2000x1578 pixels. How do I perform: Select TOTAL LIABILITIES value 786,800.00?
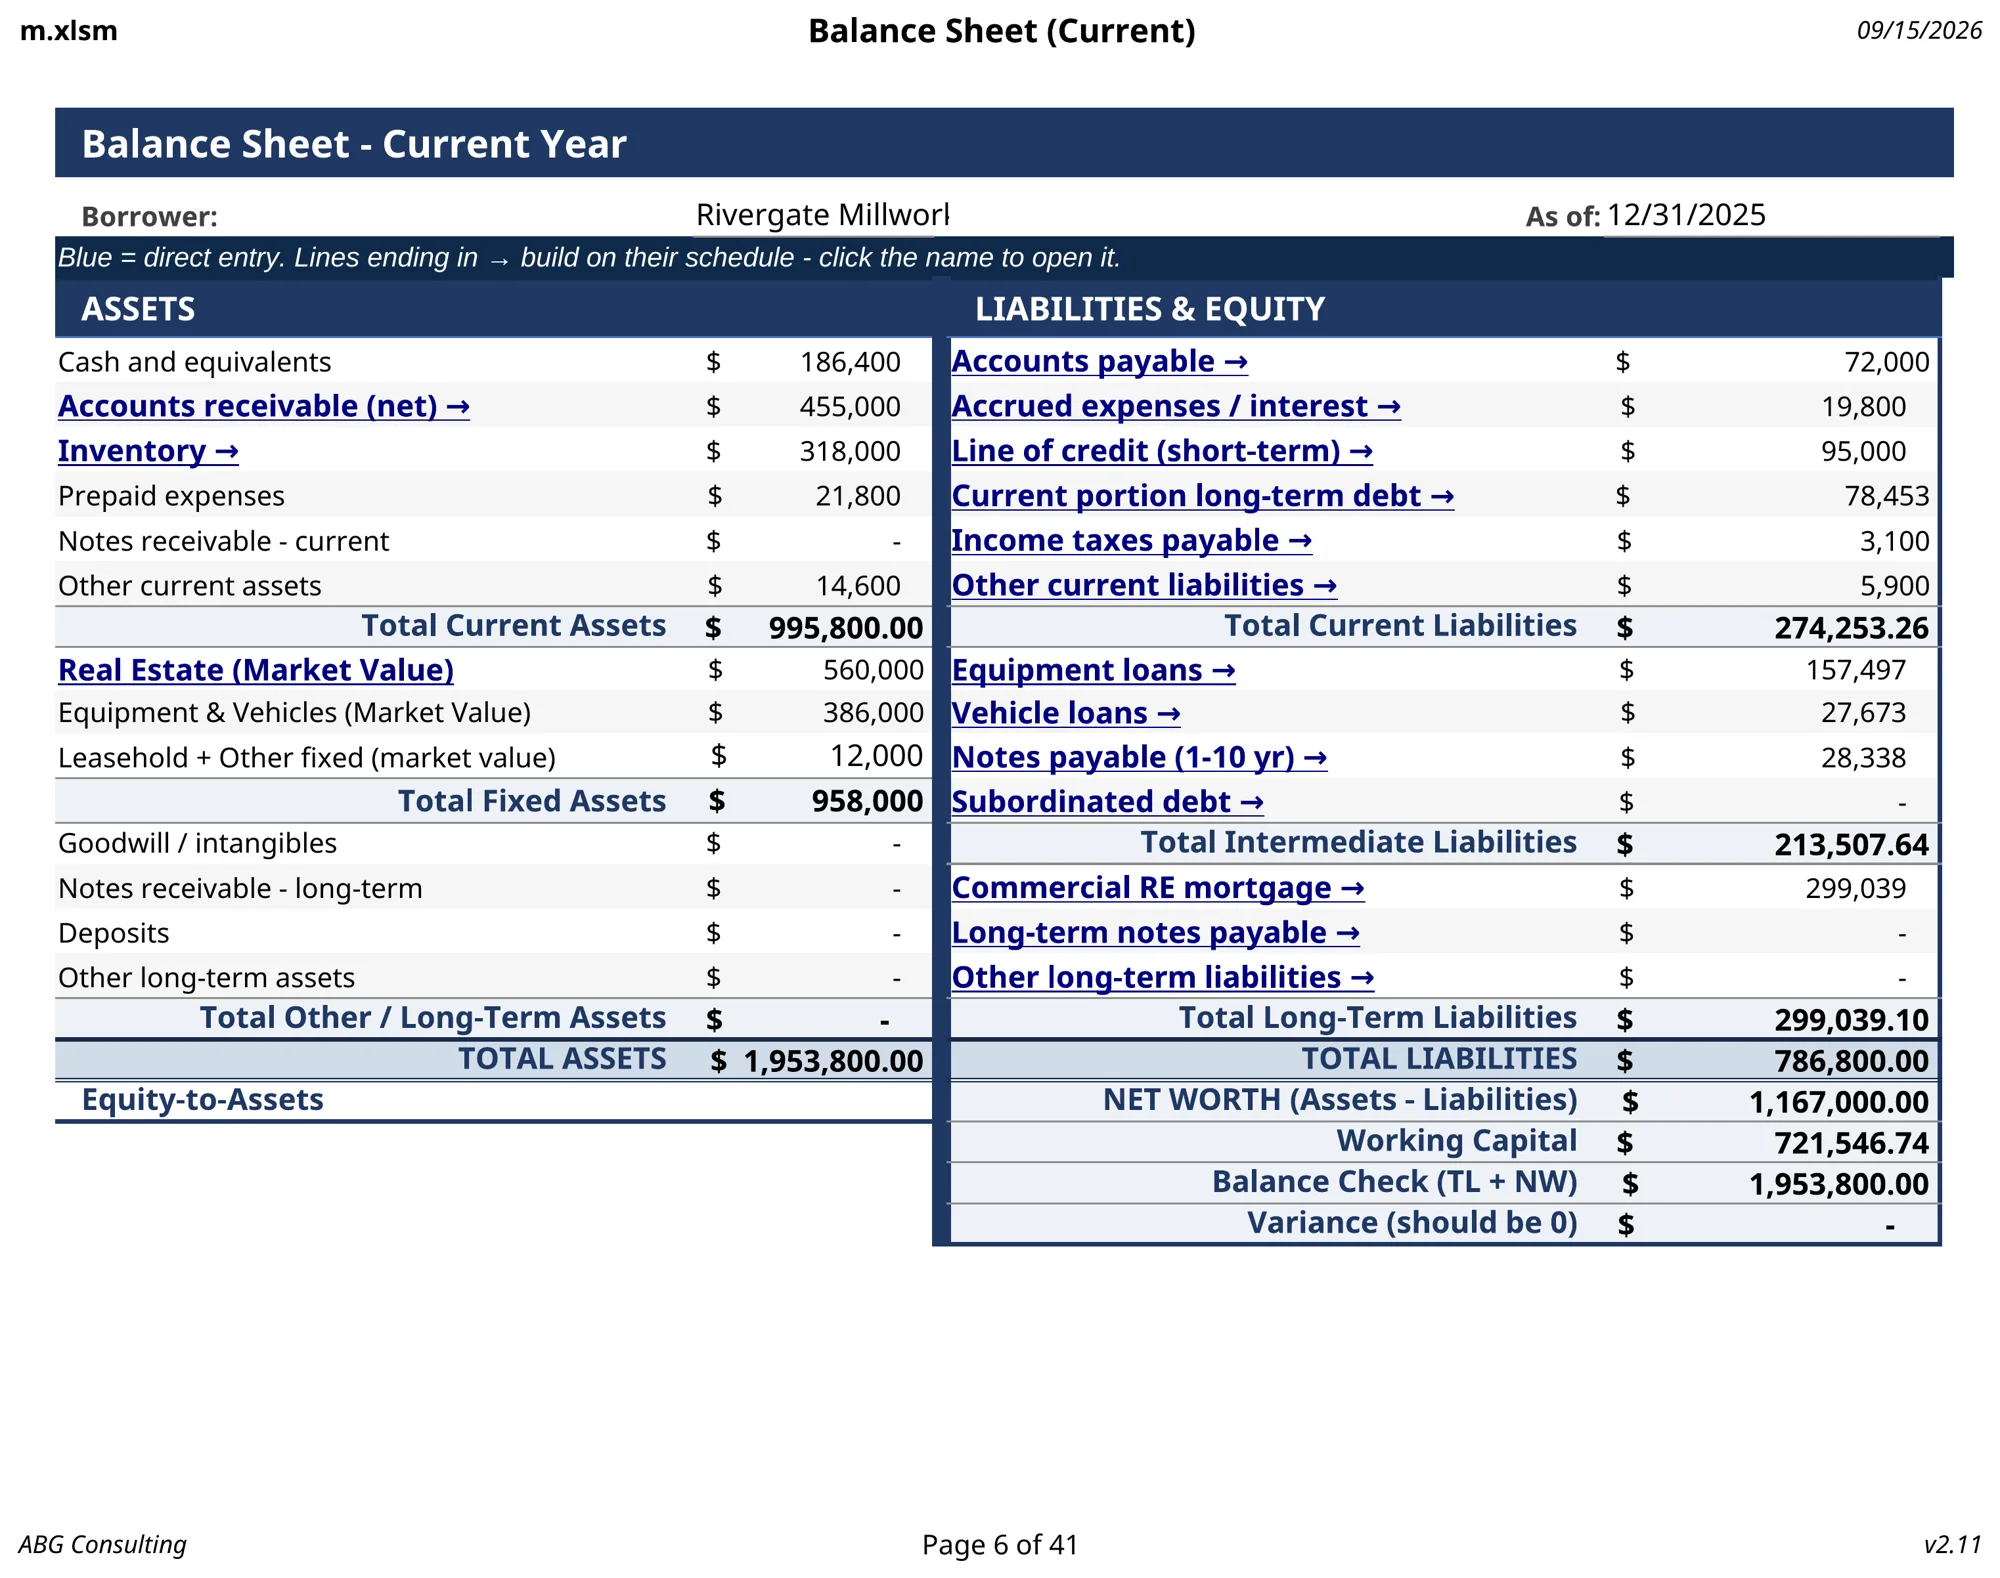(1852, 1061)
